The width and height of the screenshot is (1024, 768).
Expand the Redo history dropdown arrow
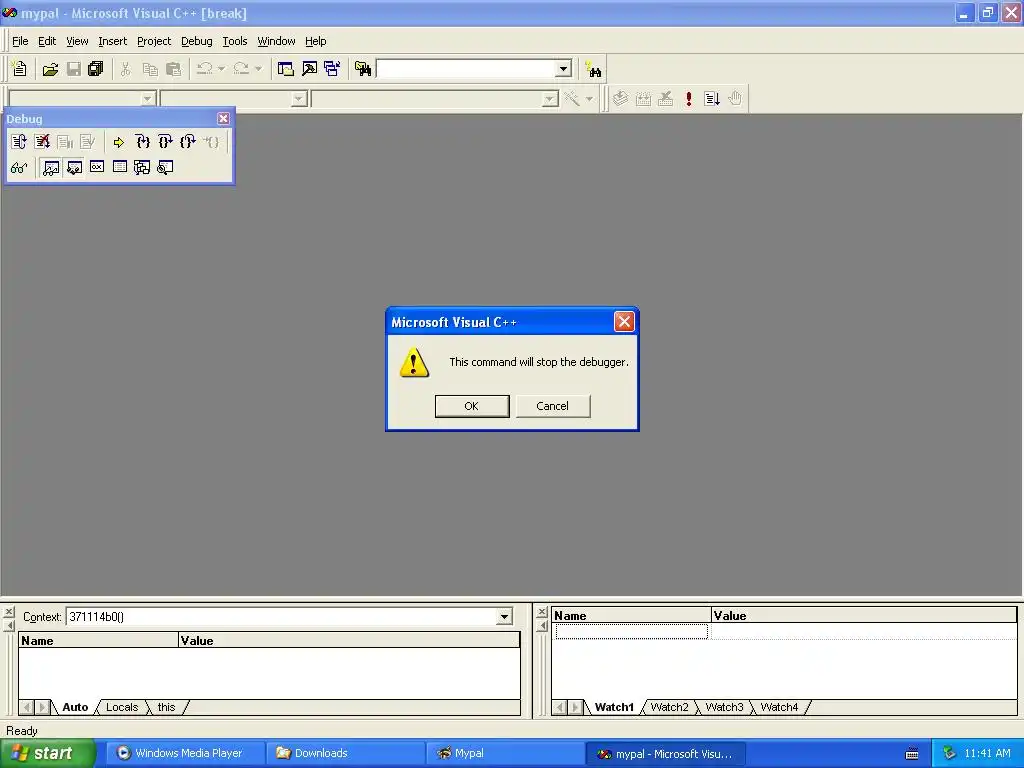point(258,69)
